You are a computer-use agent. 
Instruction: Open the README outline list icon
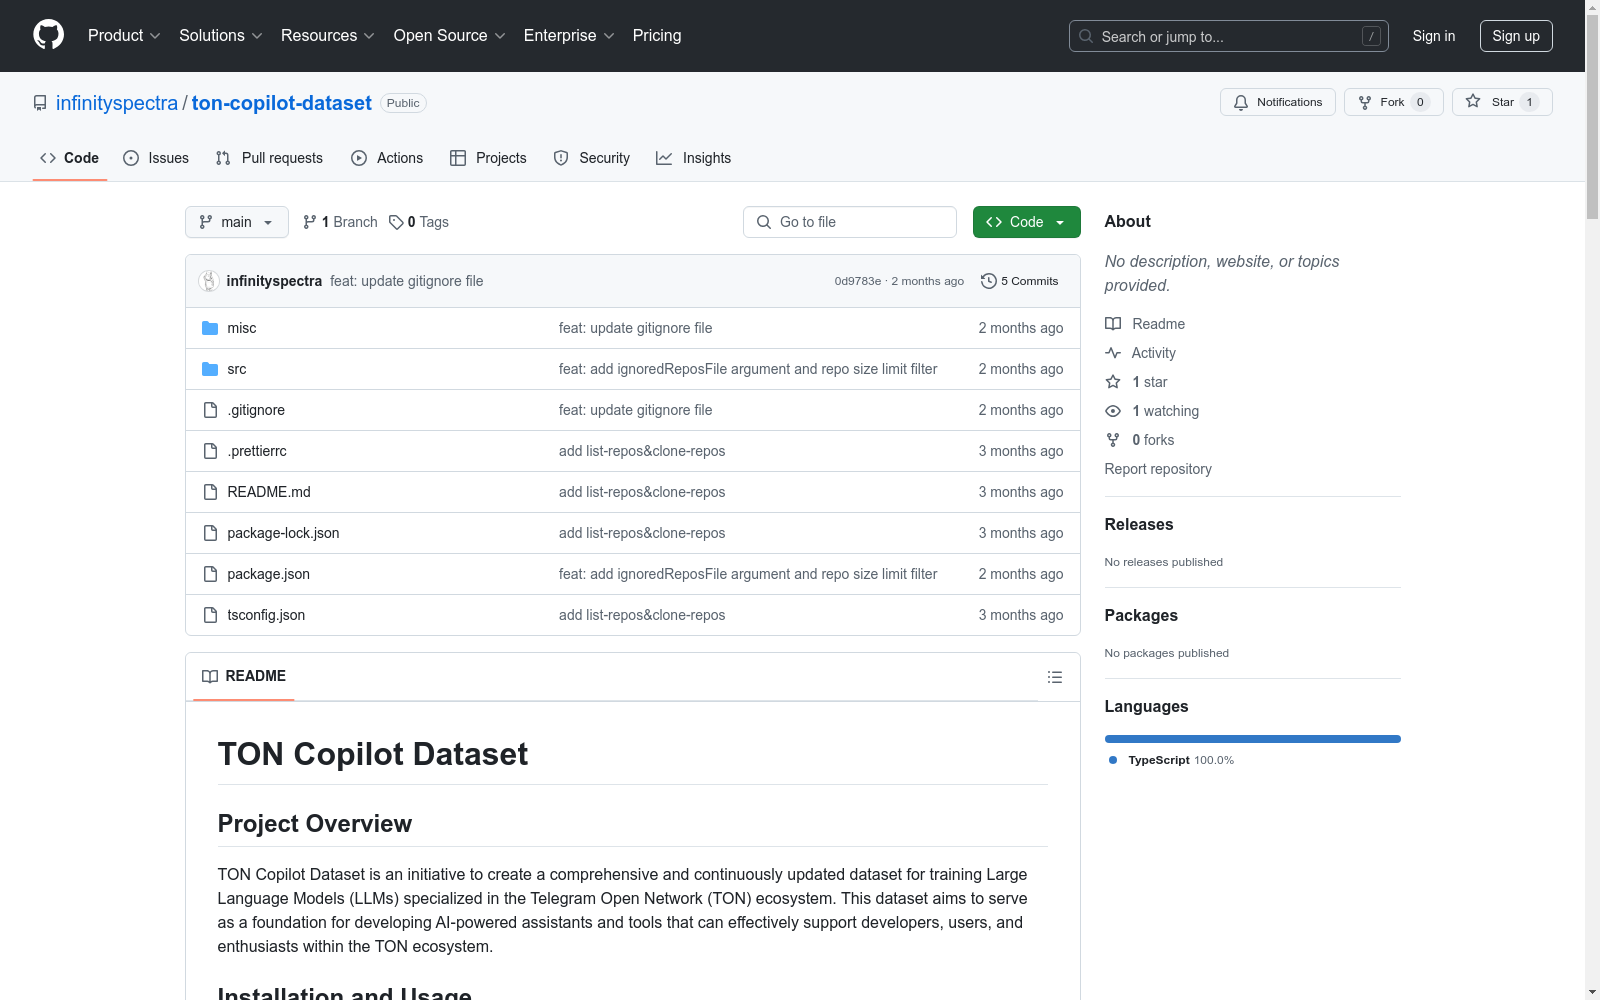pos(1054,677)
